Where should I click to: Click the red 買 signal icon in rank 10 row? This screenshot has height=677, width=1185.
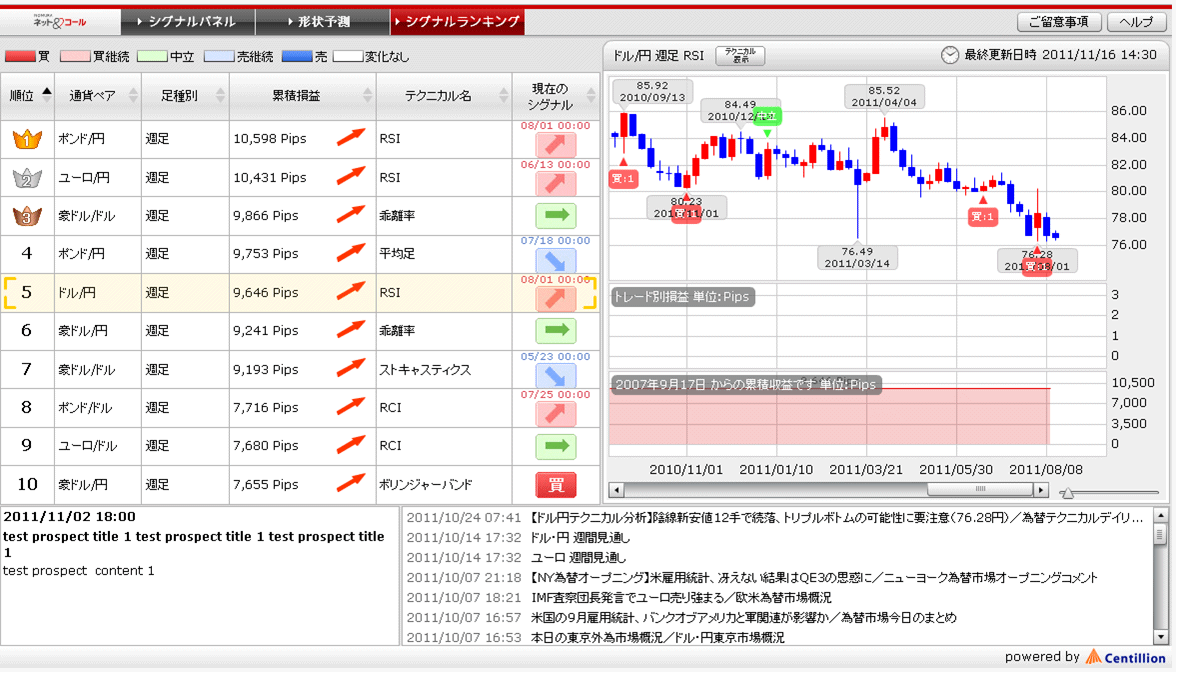pos(556,485)
